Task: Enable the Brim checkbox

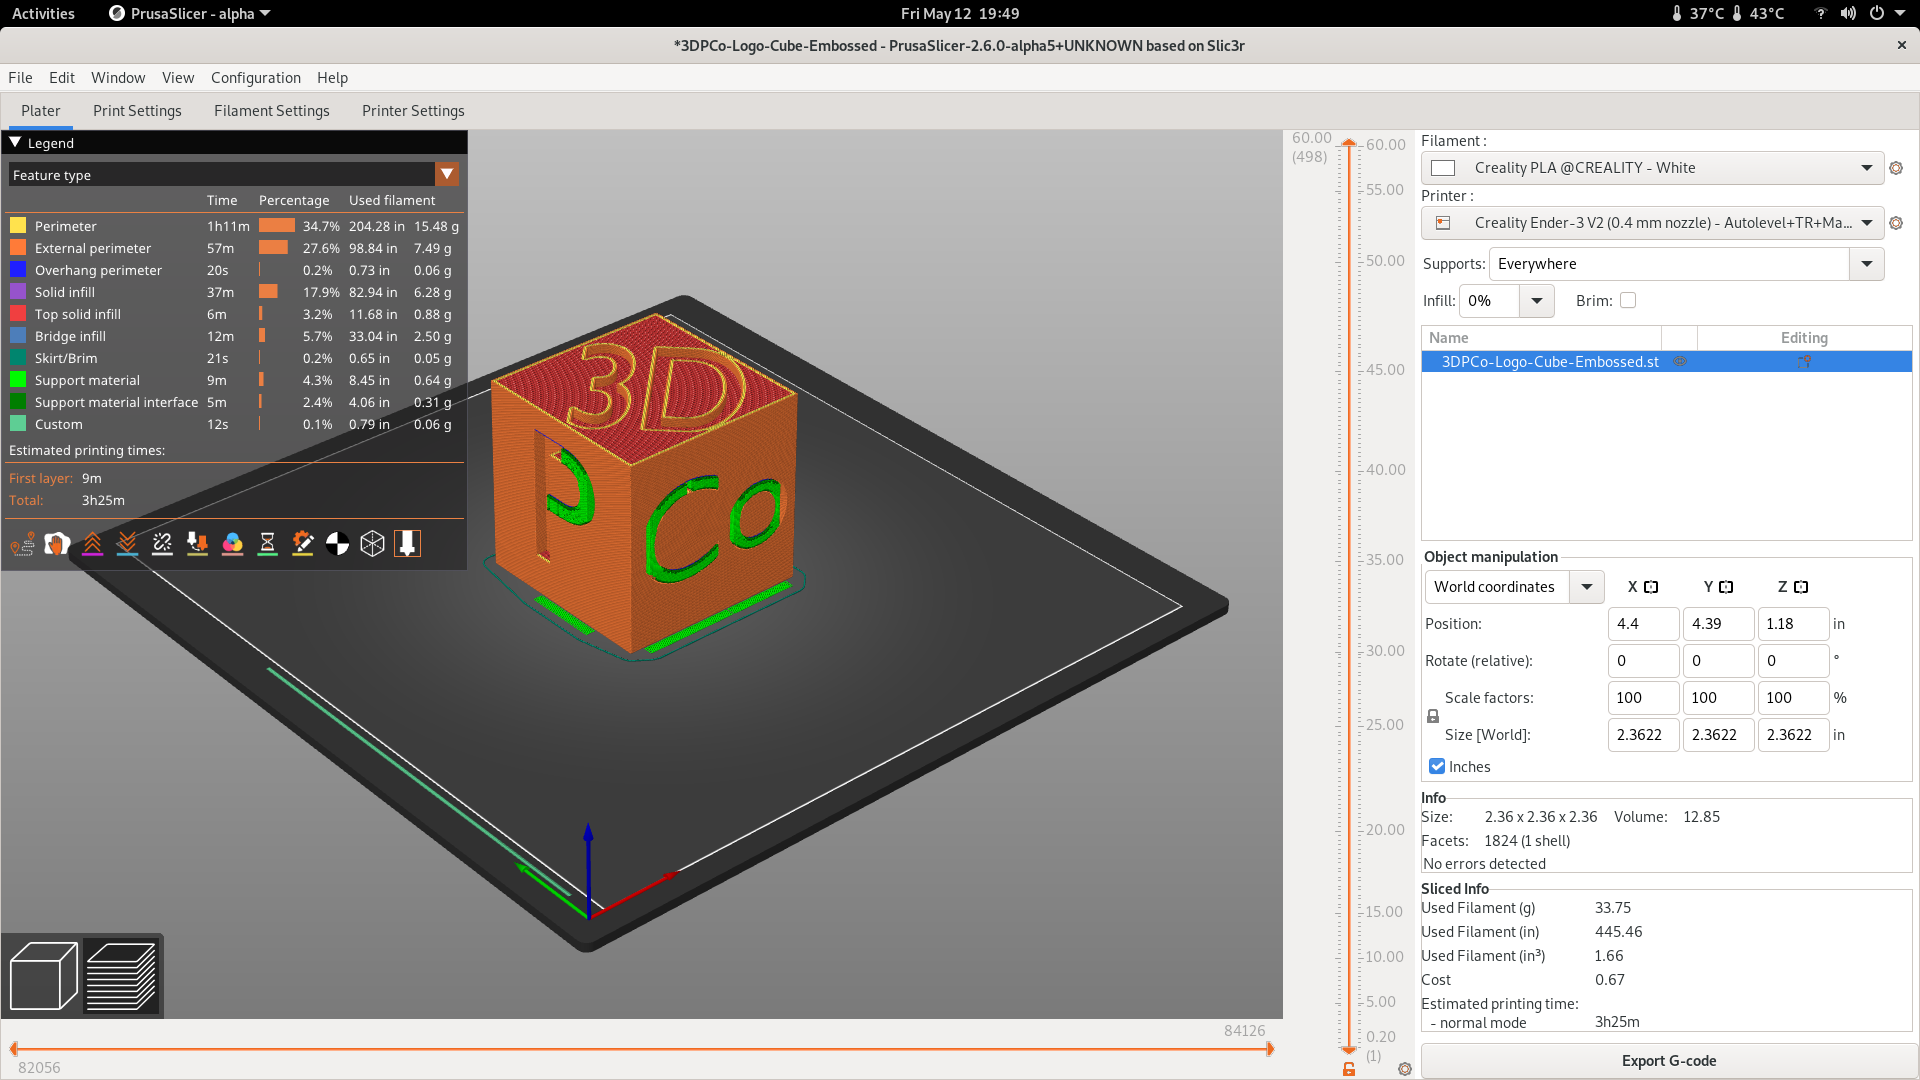Action: 1628,301
